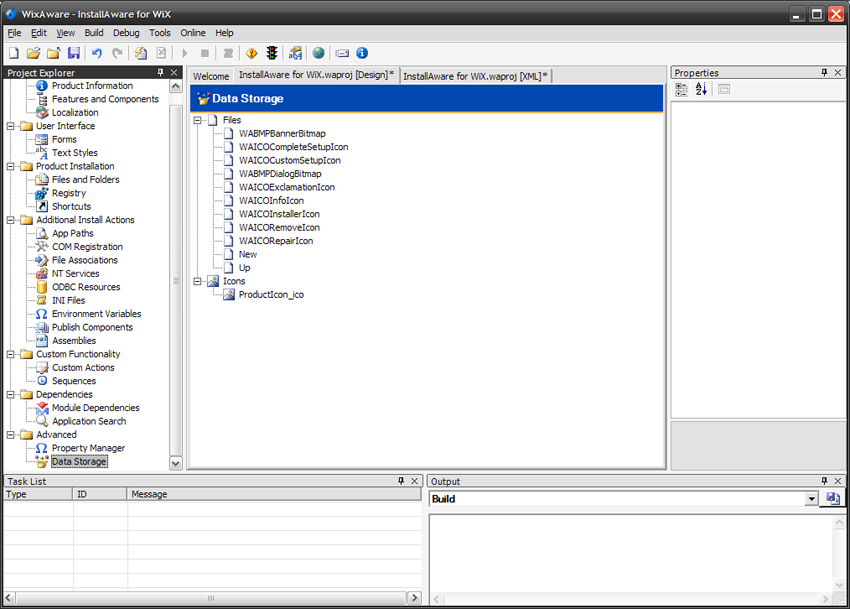Select Environment Variables item

[x=96, y=314]
